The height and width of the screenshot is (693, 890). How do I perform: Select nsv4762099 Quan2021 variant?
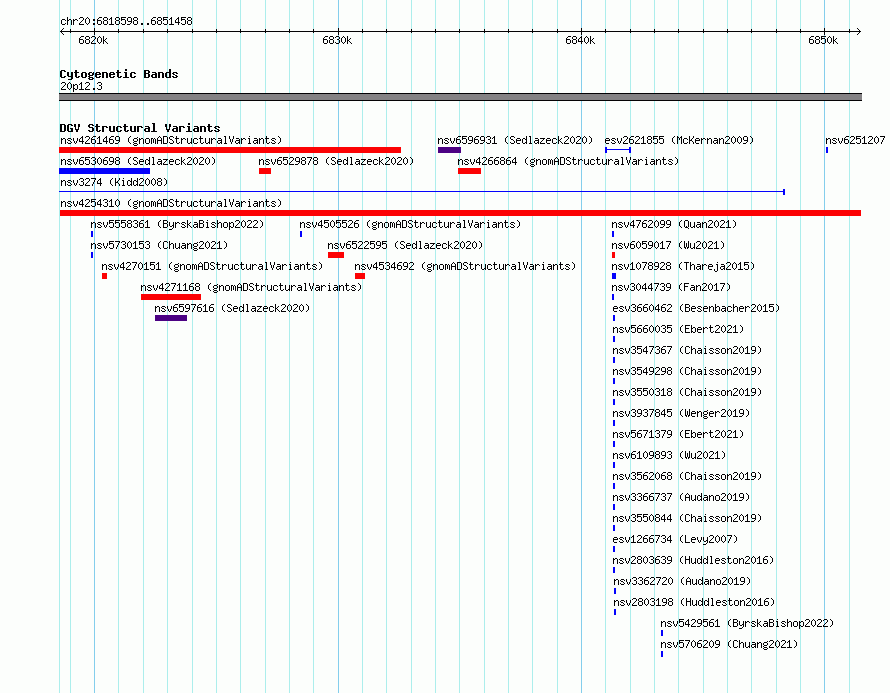point(674,224)
